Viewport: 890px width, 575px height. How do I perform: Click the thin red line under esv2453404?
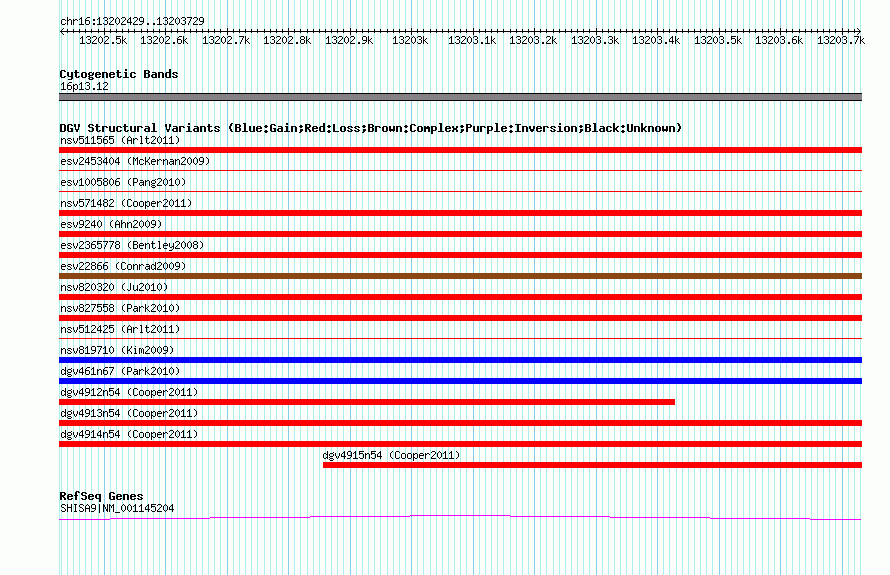pos(460,170)
